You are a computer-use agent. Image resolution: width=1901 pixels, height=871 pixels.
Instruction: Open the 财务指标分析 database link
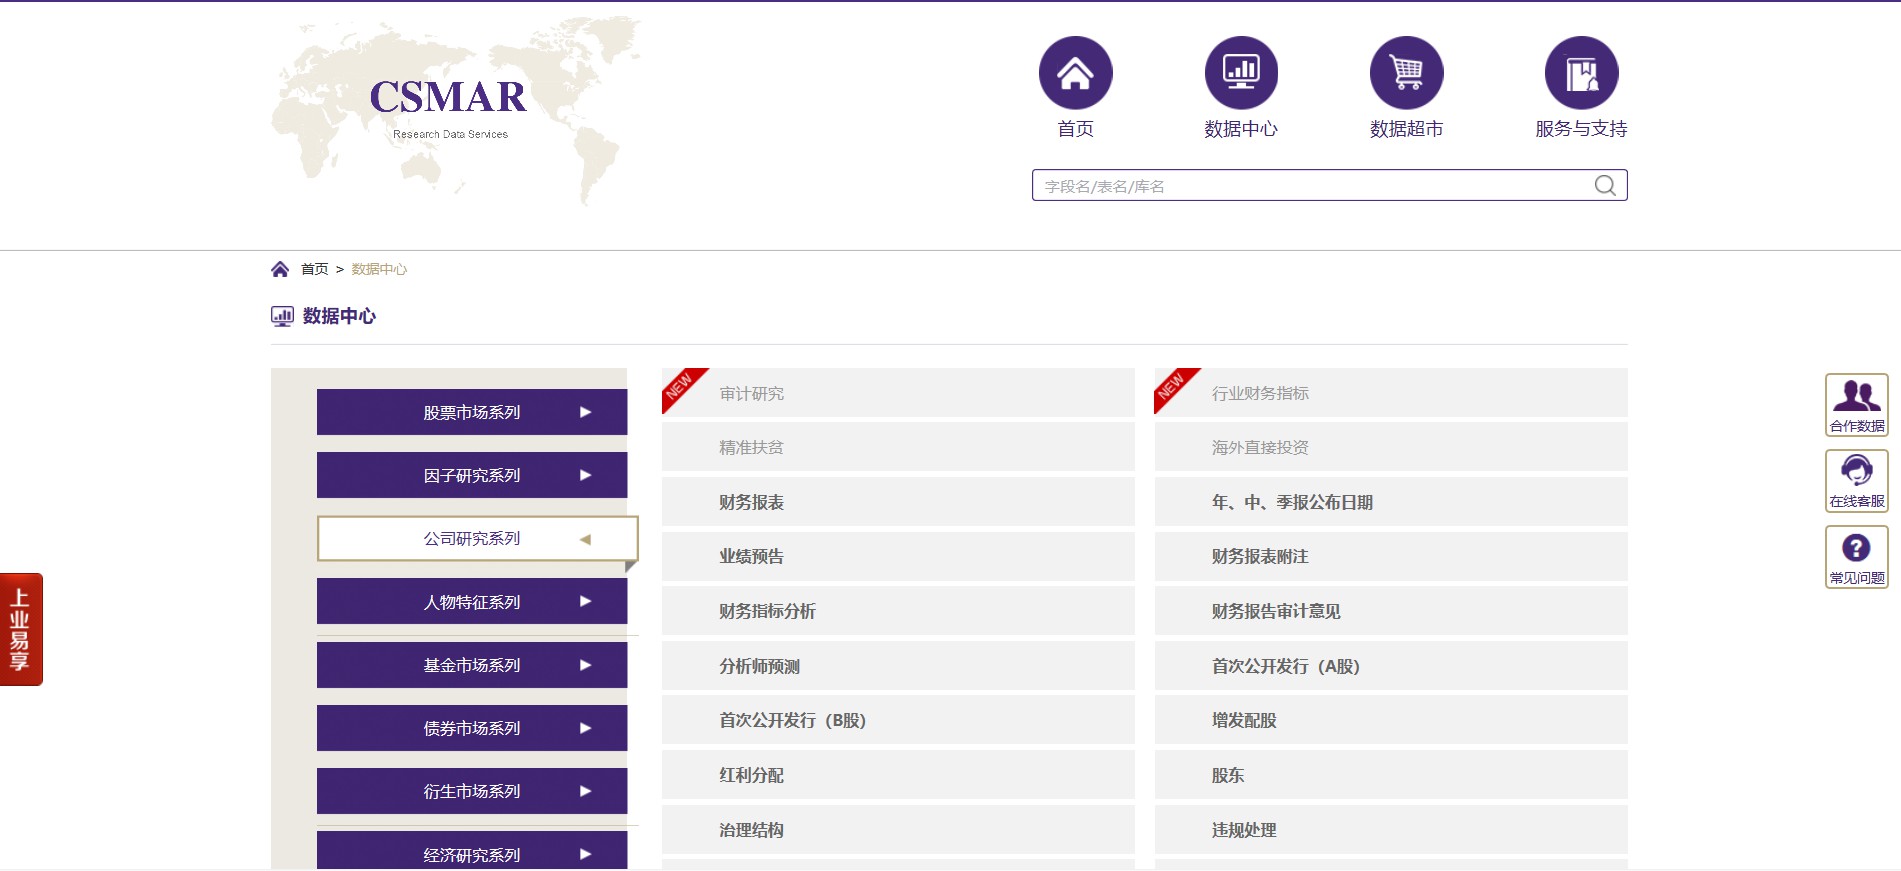click(767, 611)
